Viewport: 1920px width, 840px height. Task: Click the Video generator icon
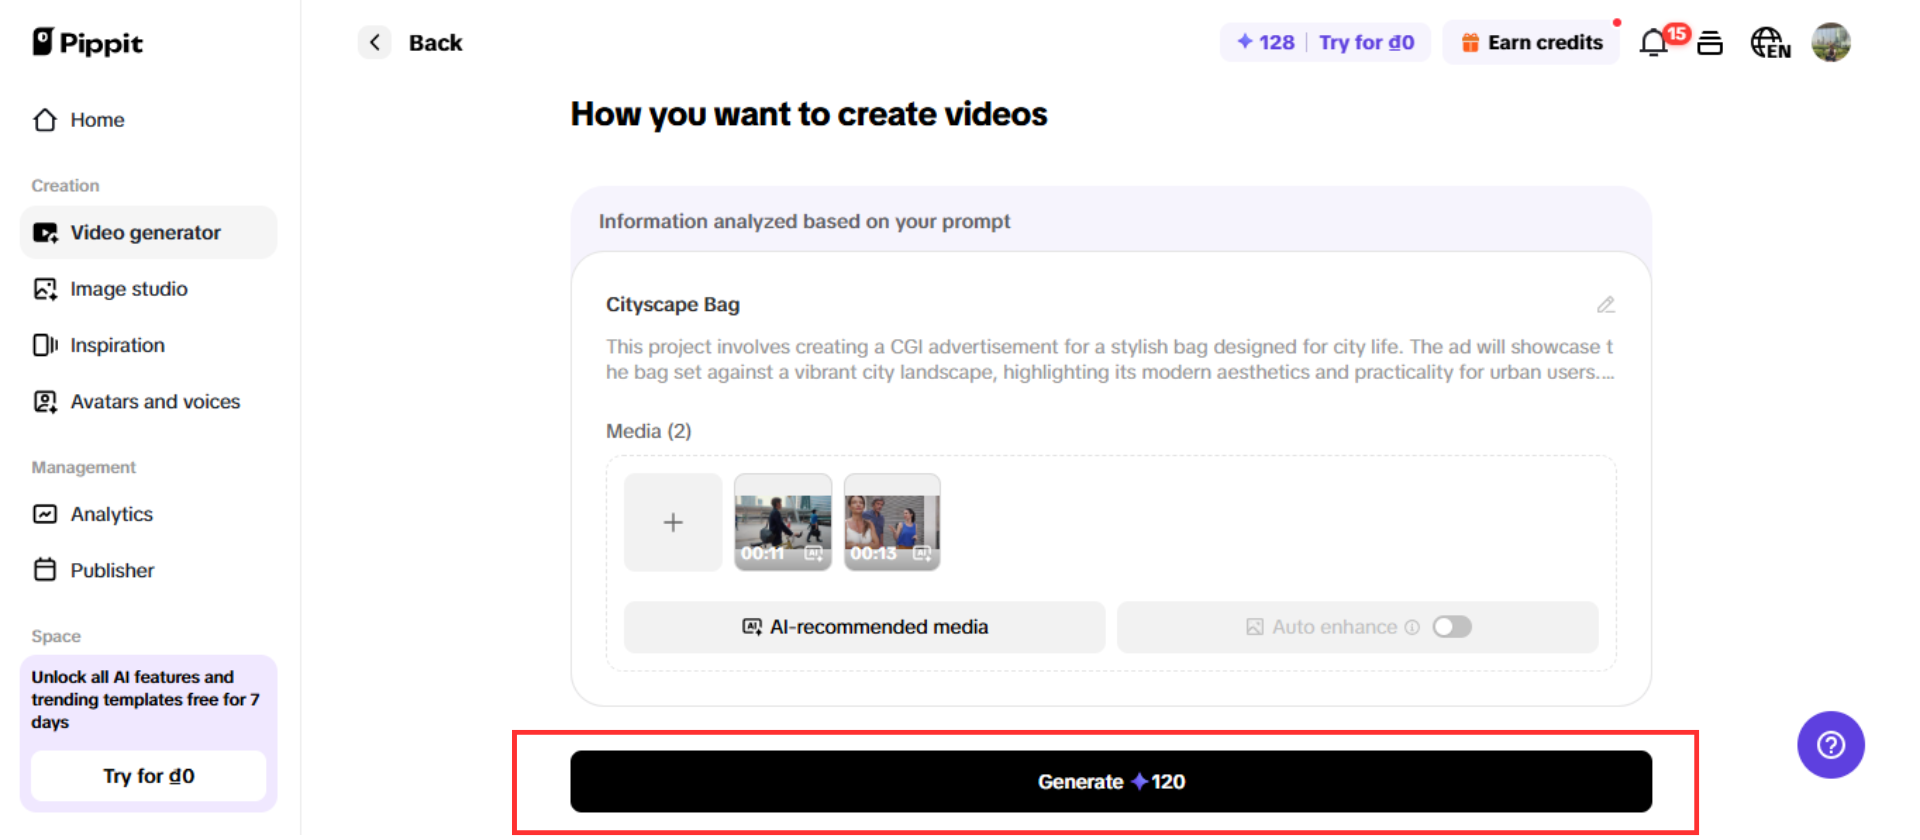[45, 233]
